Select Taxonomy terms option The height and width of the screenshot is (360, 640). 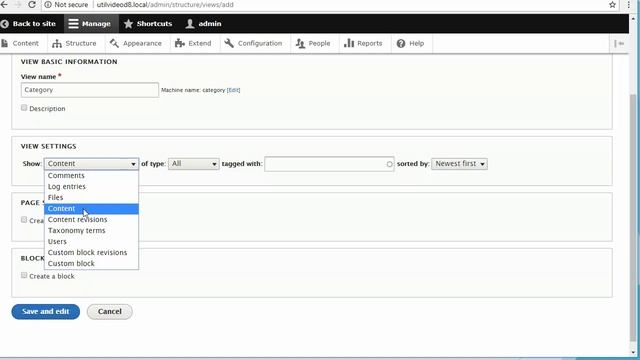tap(91, 231)
